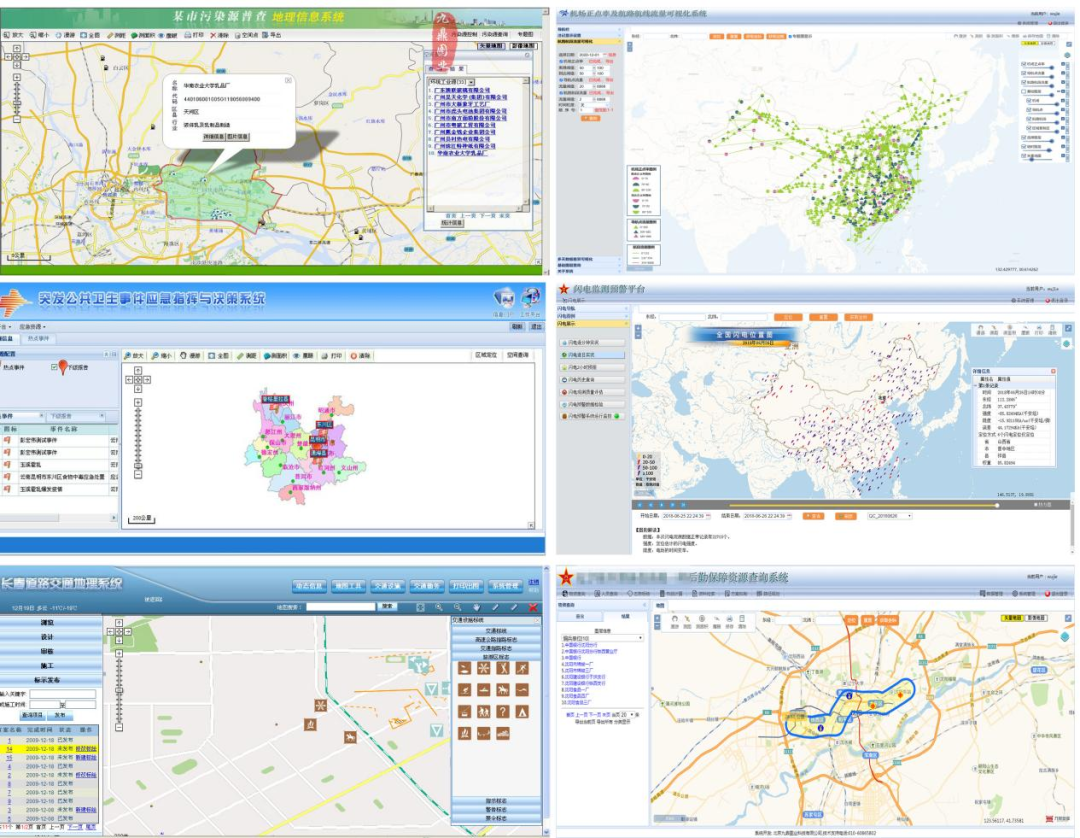Expand 禁令标志 section in sign panel

pyautogui.click(x=496, y=819)
